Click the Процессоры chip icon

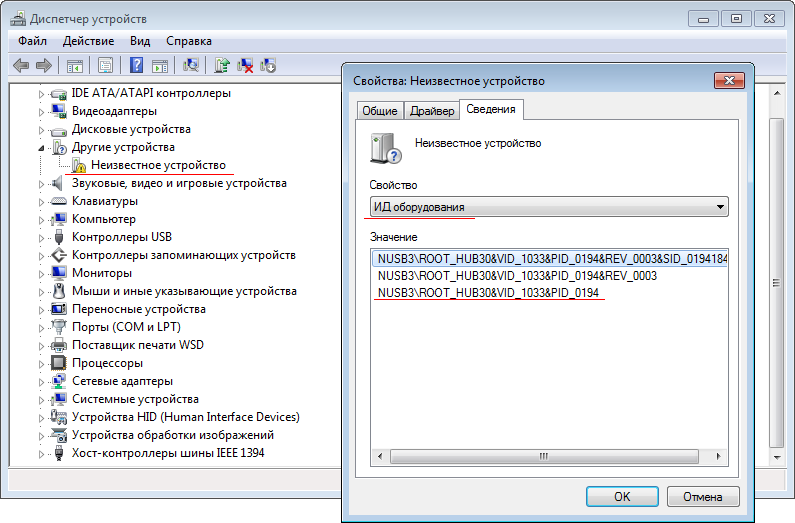click(59, 363)
